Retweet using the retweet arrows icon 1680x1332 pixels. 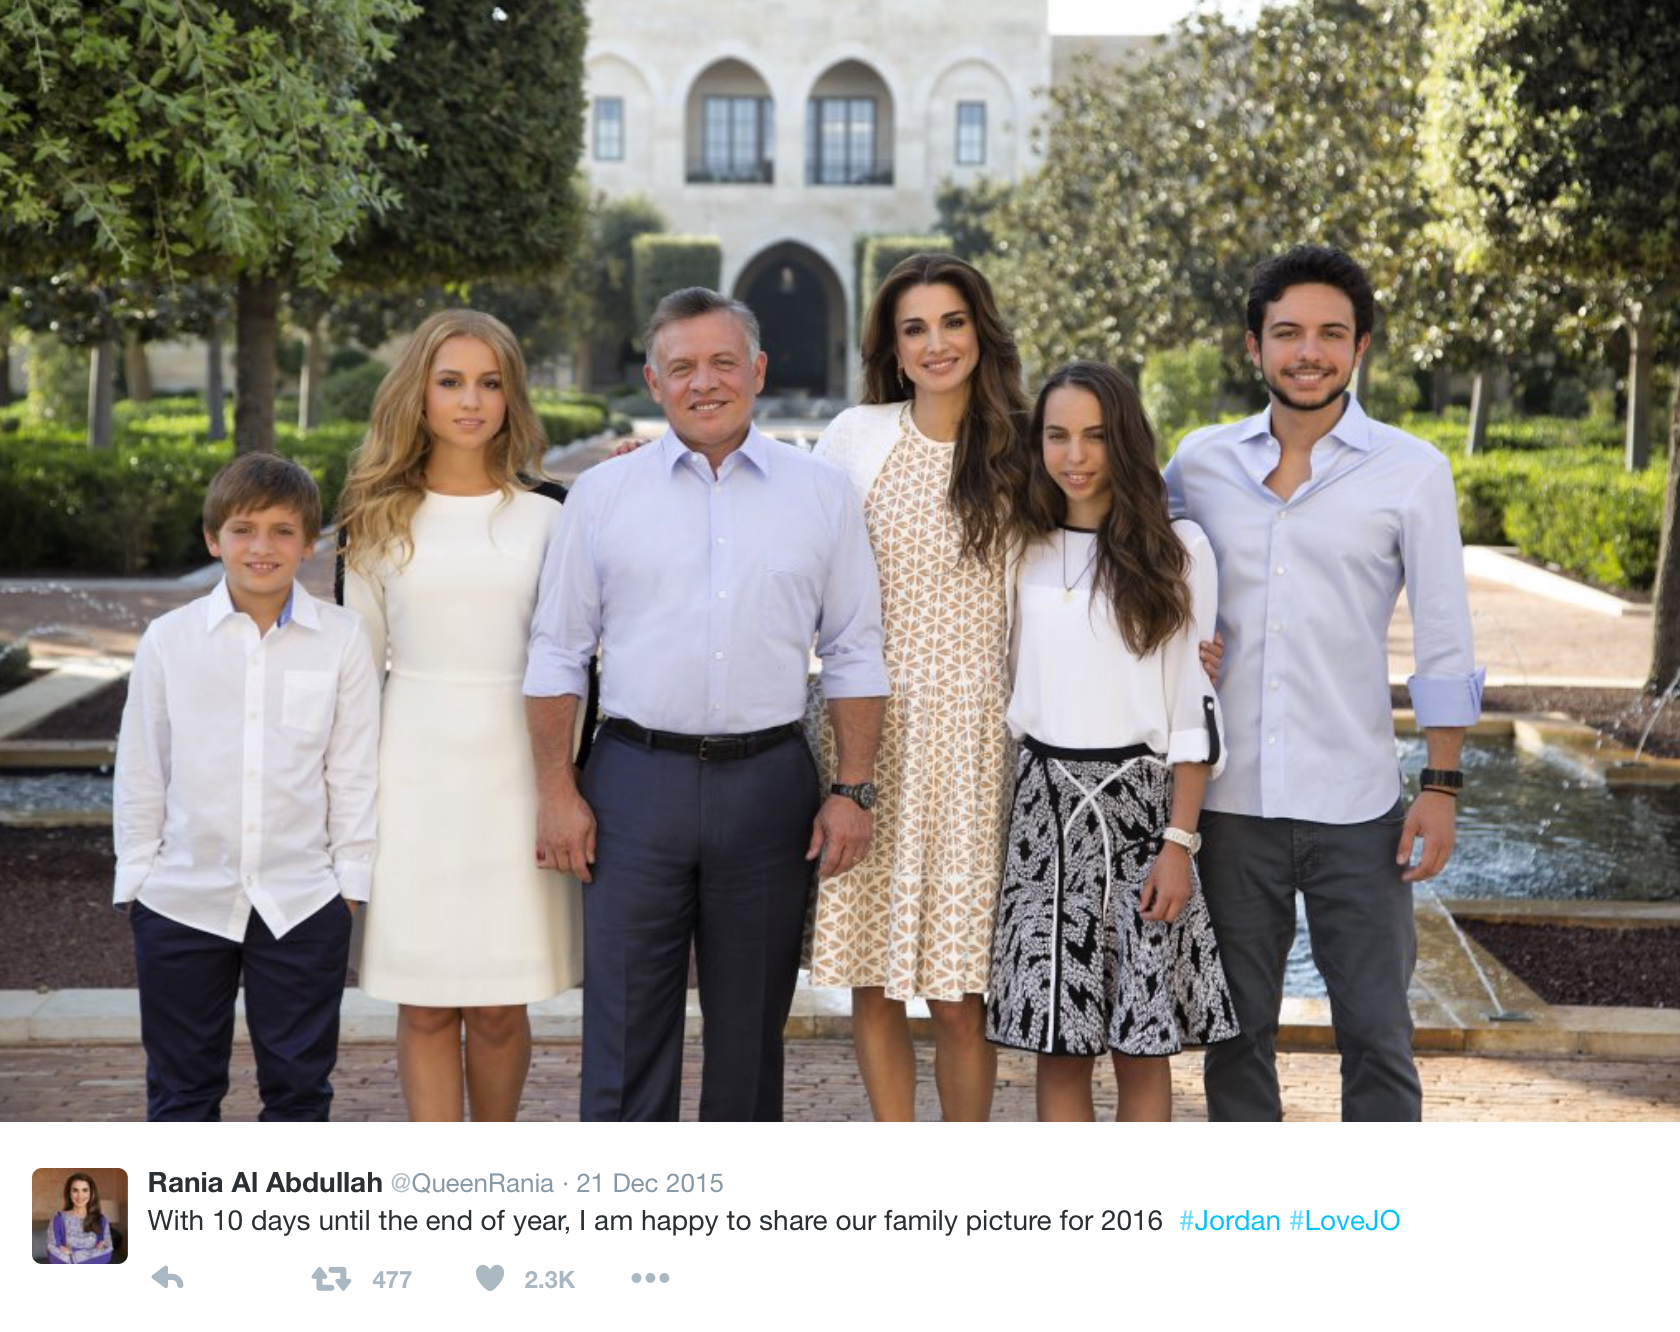click(330, 1278)
